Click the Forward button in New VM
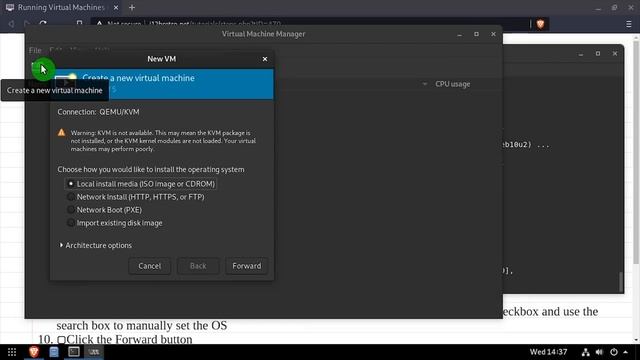The image size is (640, 360). click(x=247, y=266)
